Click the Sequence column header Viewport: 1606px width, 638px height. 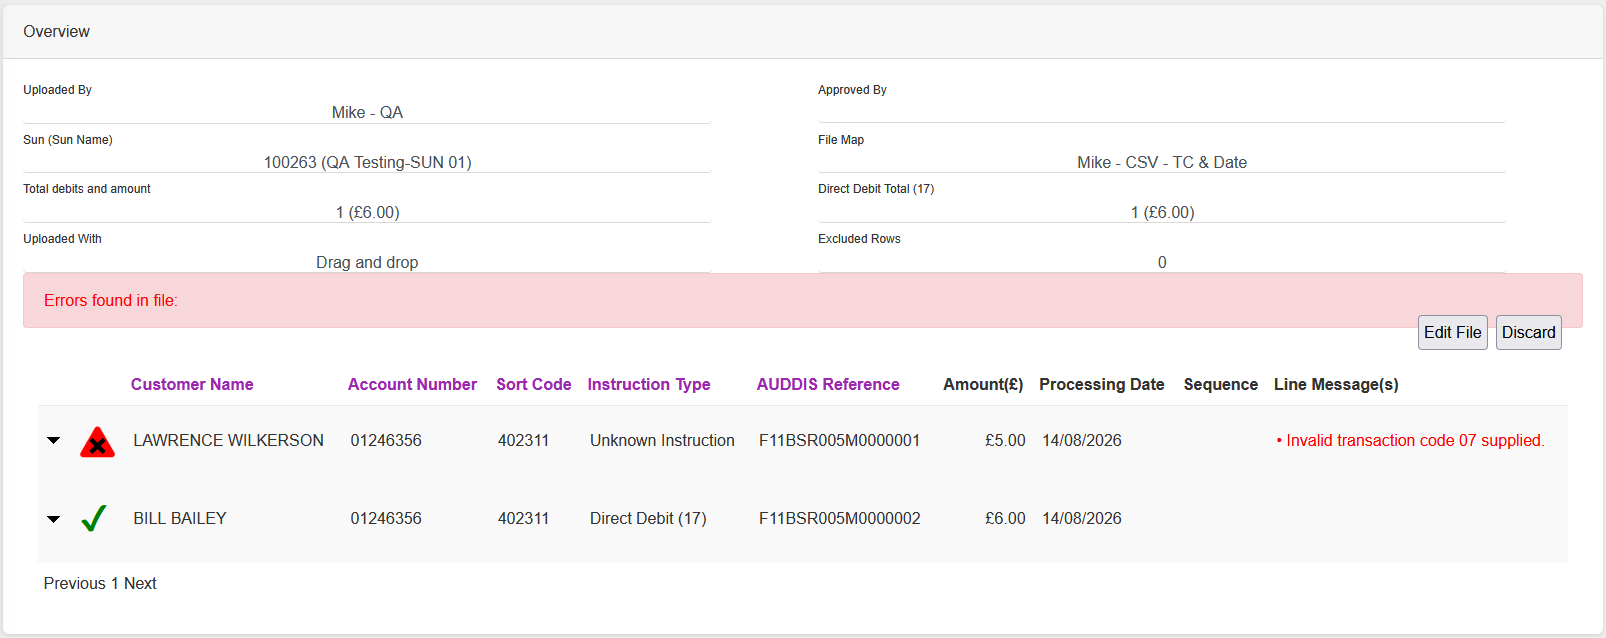pyautogui.click(x=1221, y=384)
